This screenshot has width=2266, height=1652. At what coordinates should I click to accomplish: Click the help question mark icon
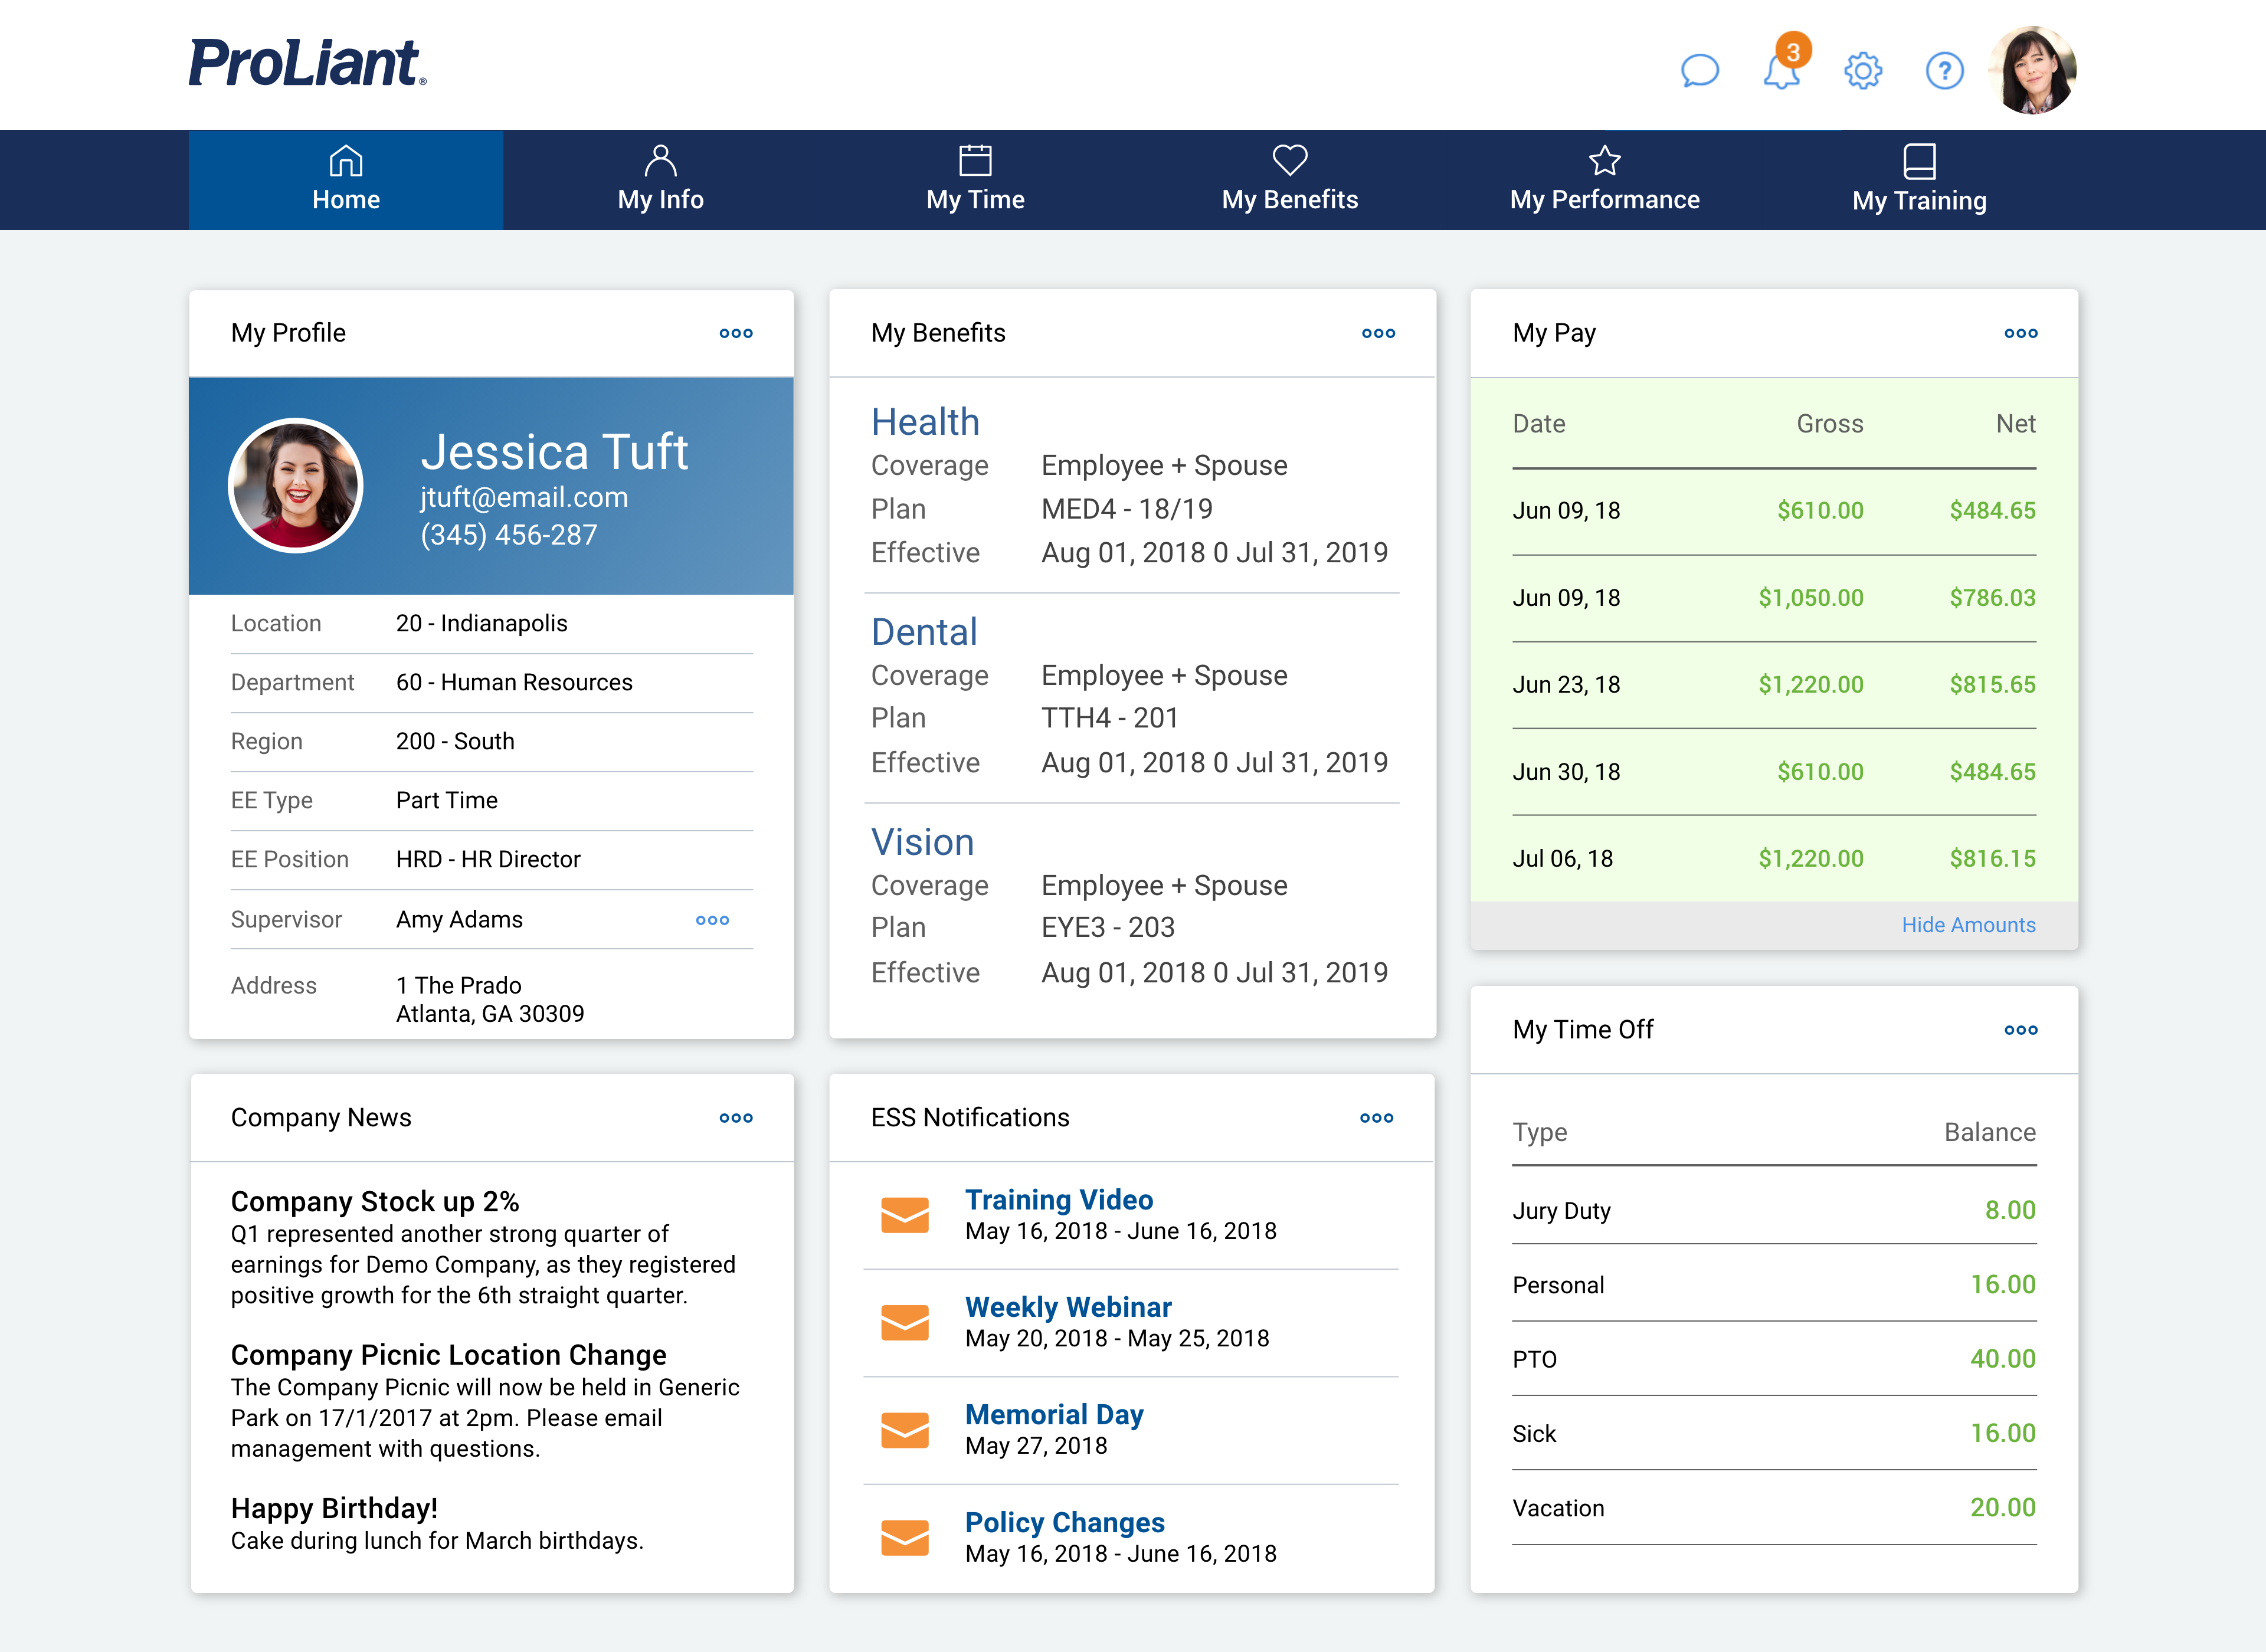click(x=1944, y=71)
